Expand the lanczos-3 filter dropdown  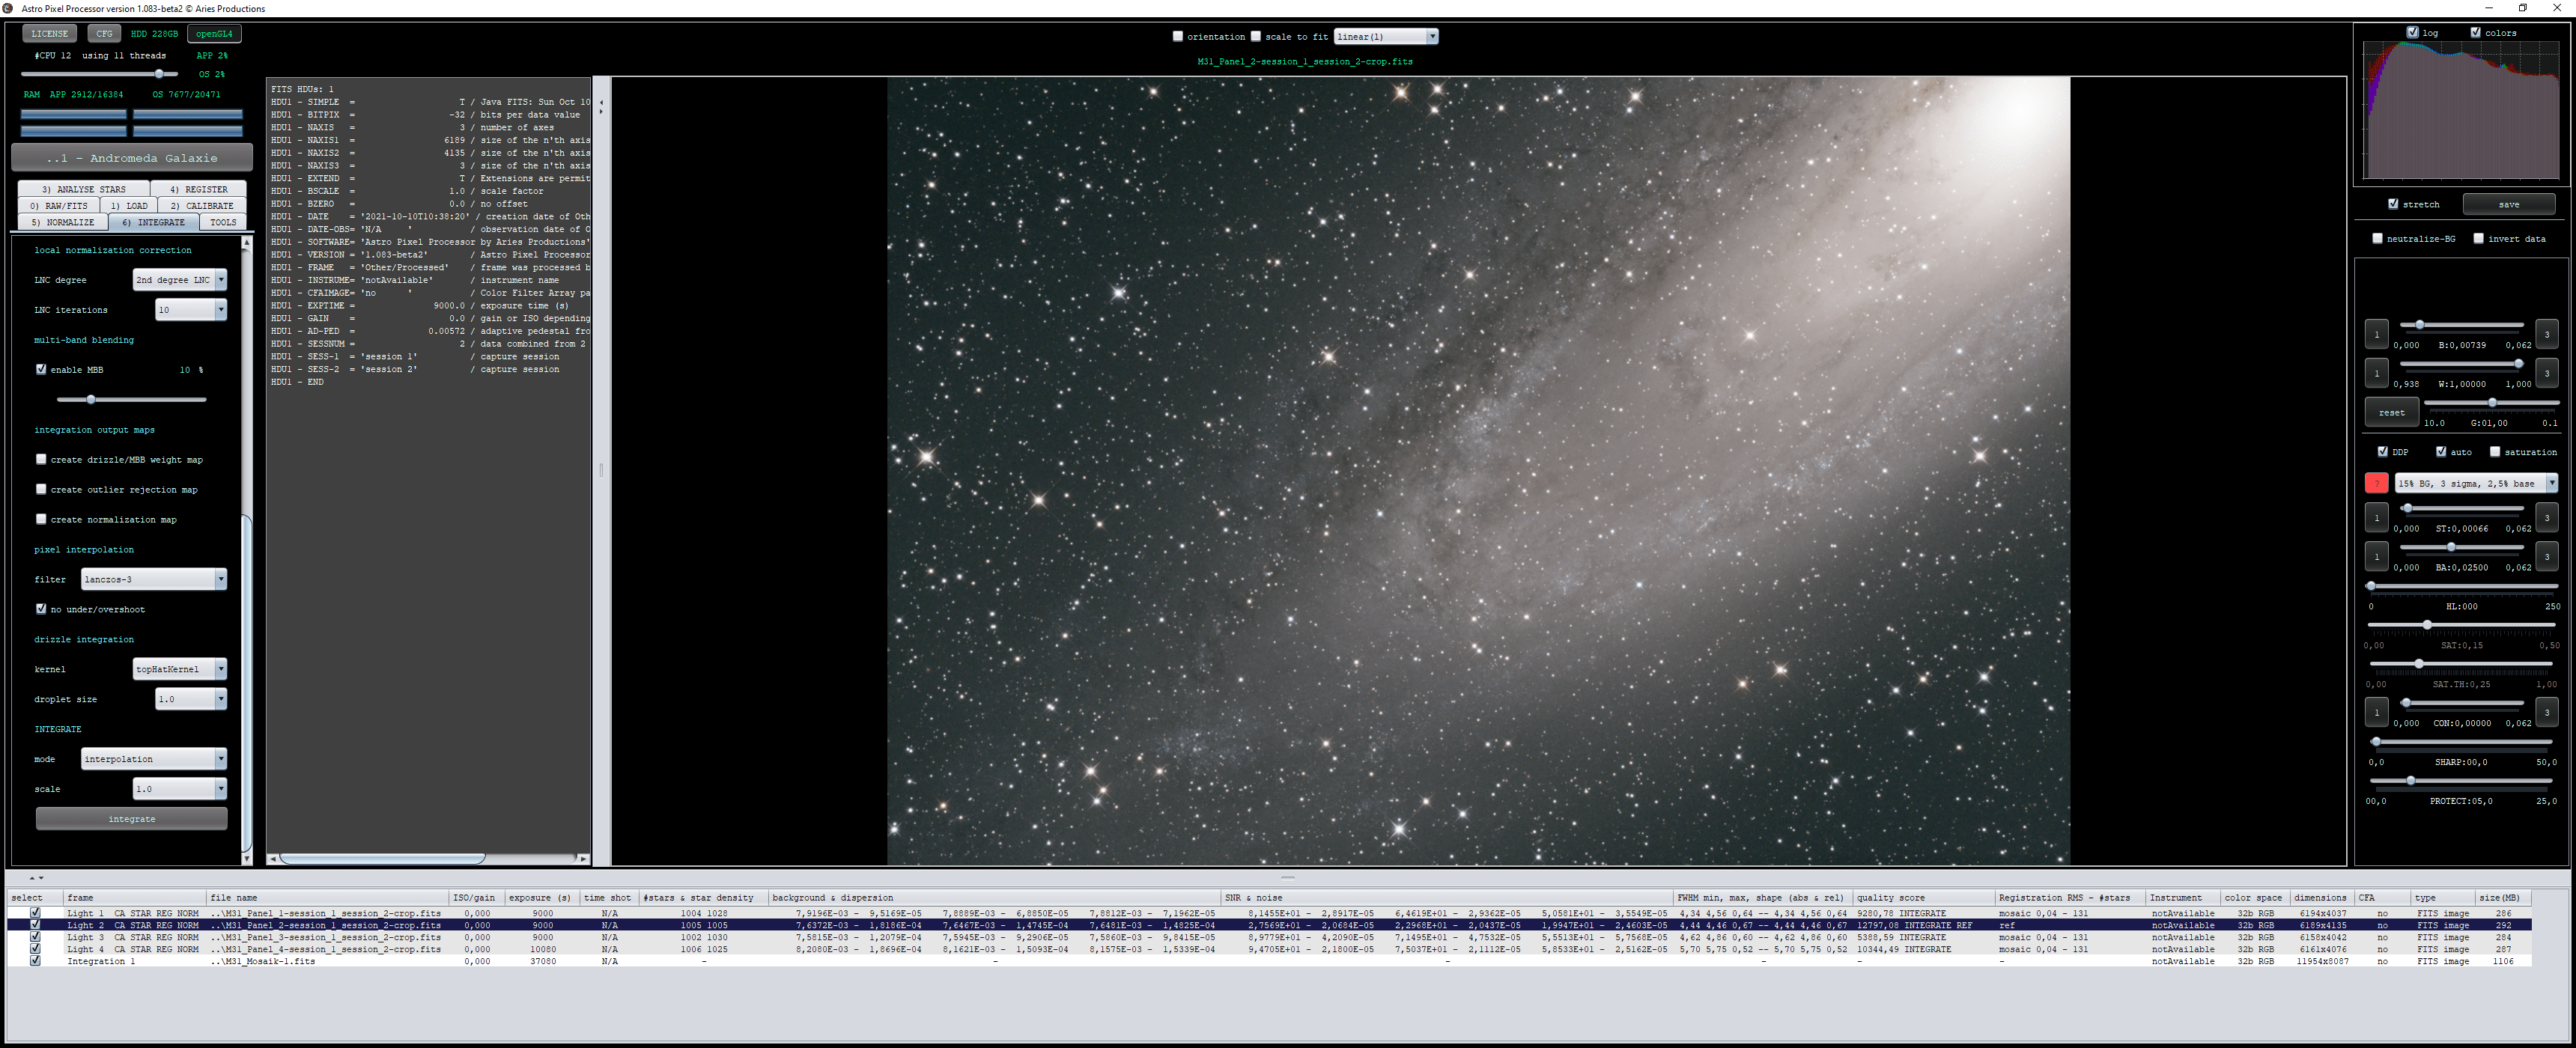point(154,579)
